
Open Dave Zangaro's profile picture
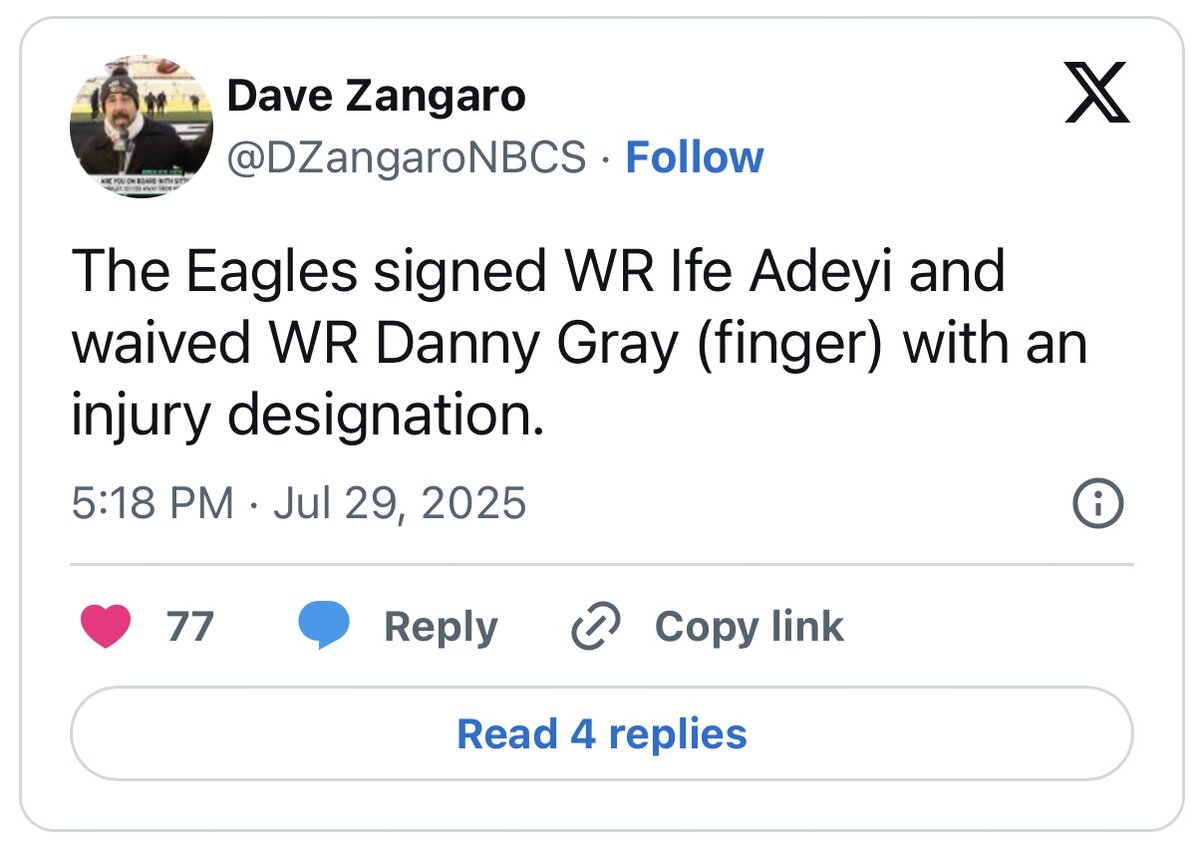142,126
